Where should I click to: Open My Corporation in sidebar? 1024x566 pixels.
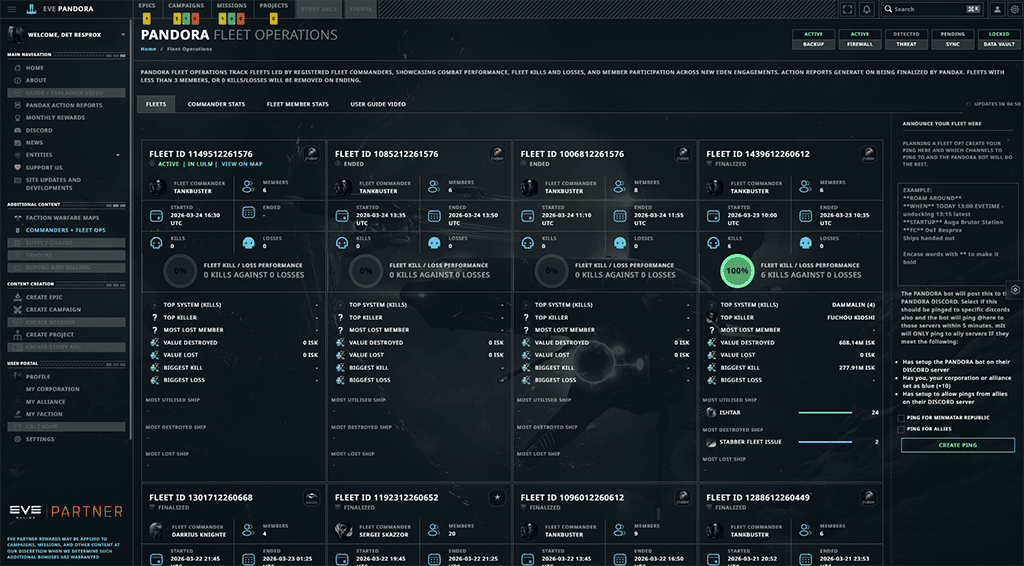tap(52, 389)
